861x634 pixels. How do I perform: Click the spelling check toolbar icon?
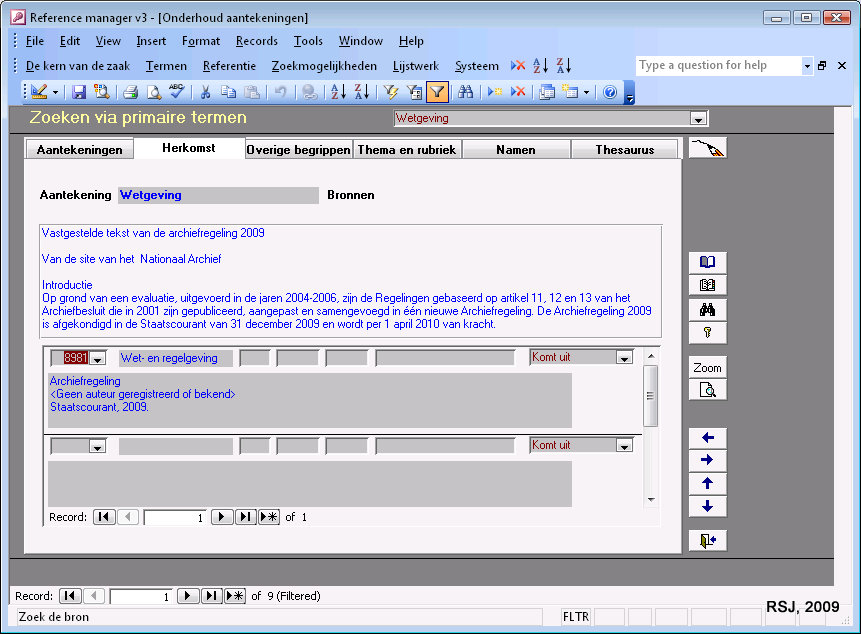pyautogui.click(x=177, y=92)
